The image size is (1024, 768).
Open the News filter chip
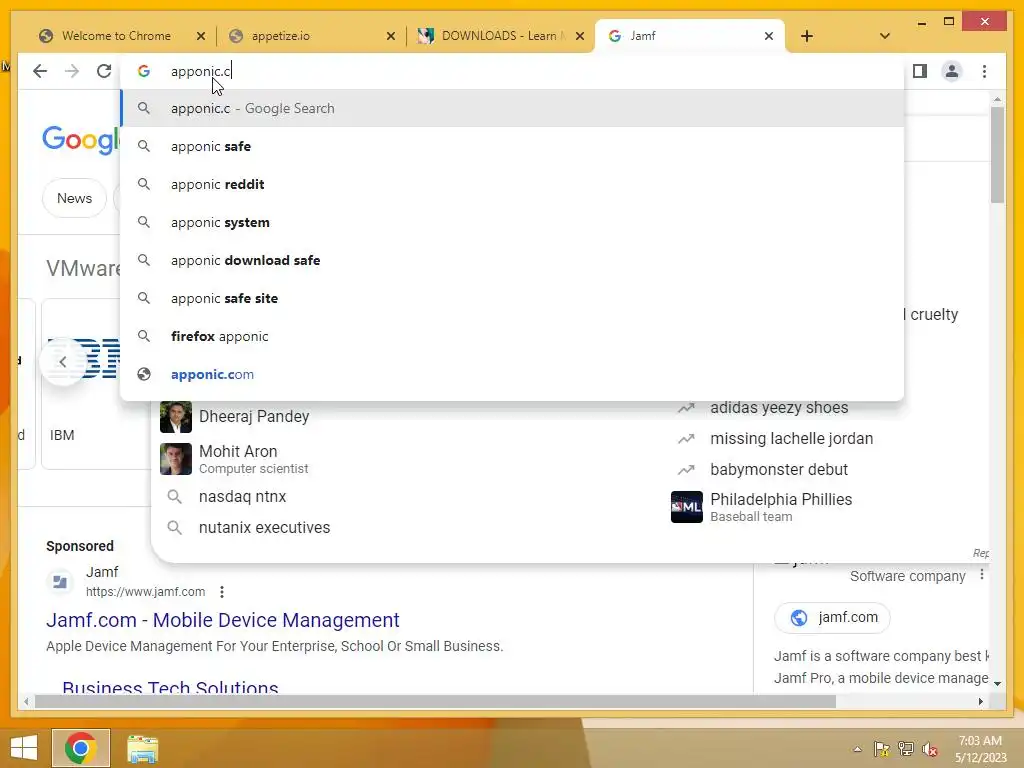[74, 198]
